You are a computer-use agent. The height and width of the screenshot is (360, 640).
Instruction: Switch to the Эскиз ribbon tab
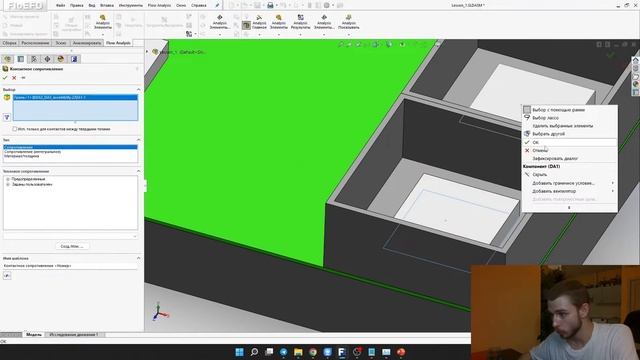click(x=61, y=43)
